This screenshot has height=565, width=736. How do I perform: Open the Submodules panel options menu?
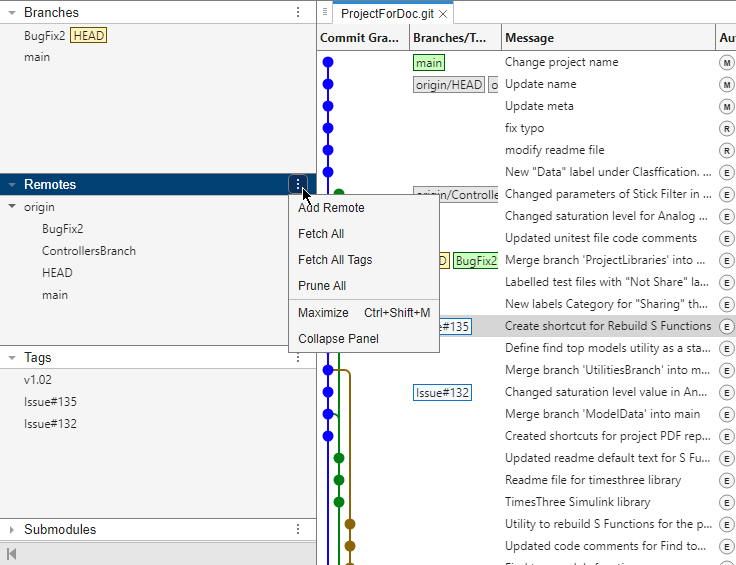(x=298, y=529)
